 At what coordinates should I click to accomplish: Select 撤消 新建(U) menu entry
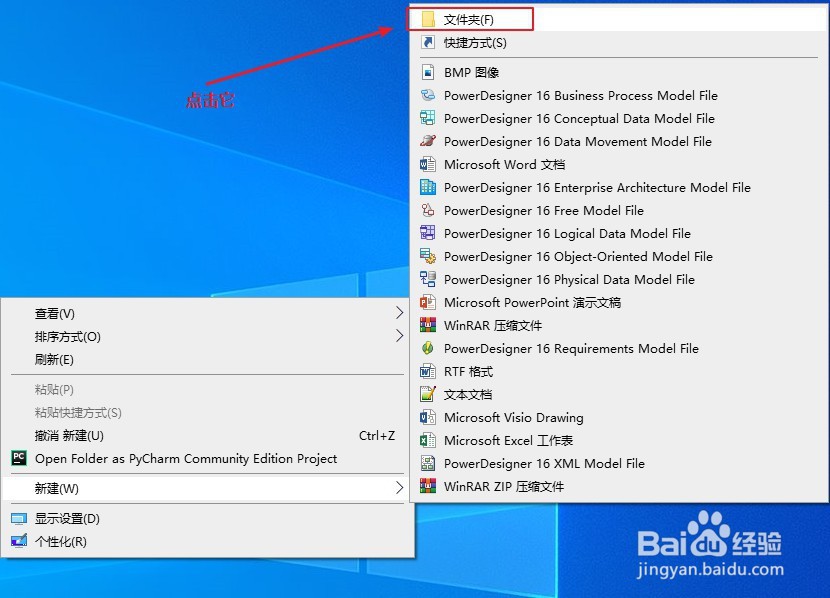pos(208,436)
